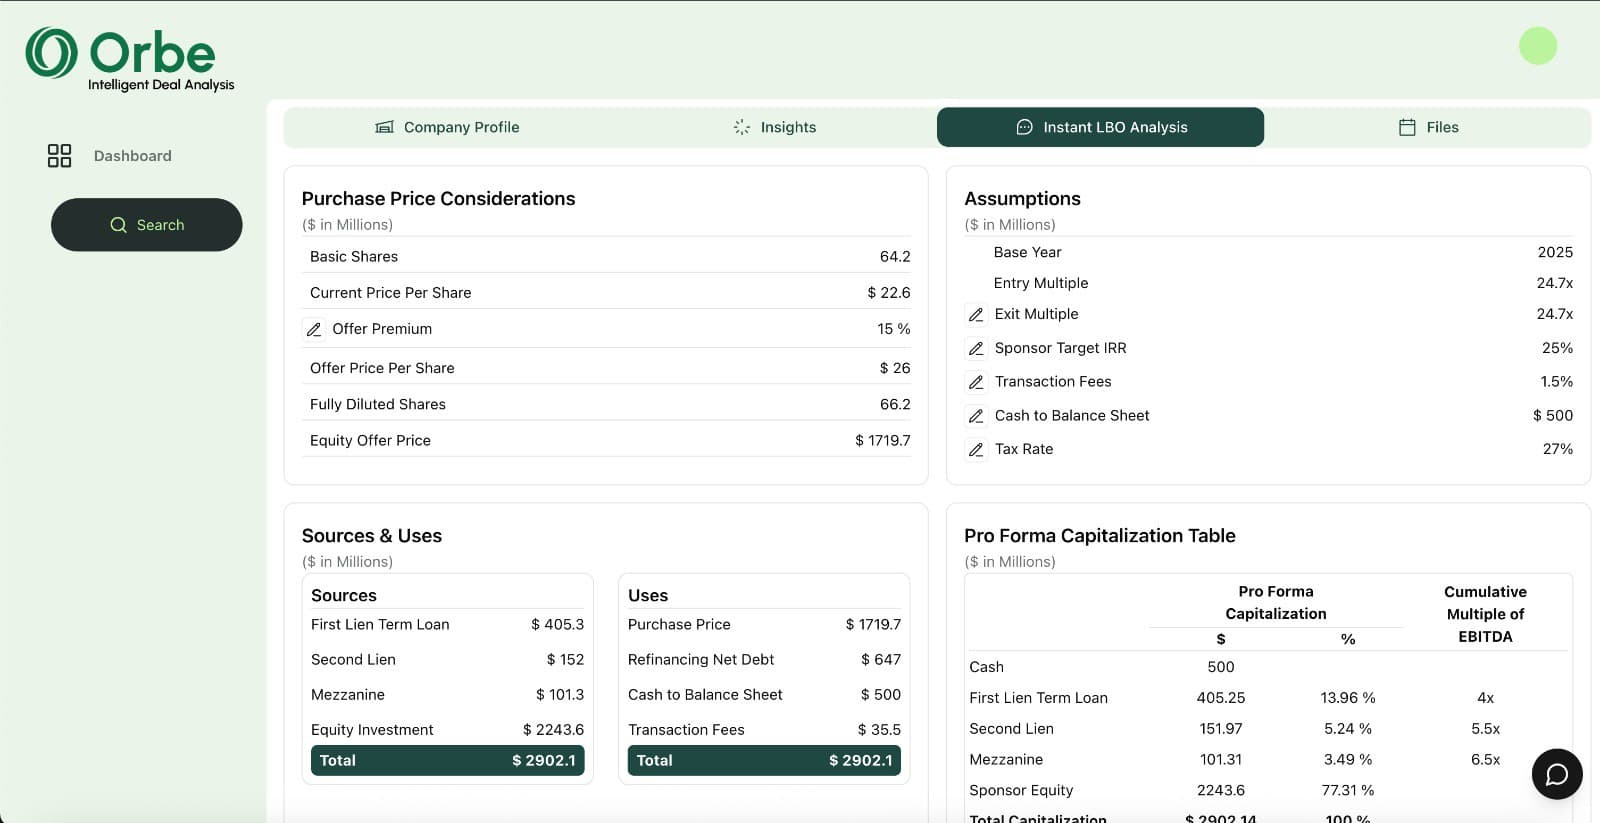This screenshot has height=823, width=1600.
Task: Click the Offer Premium 15 % value
Action: [x=893, y=329]
